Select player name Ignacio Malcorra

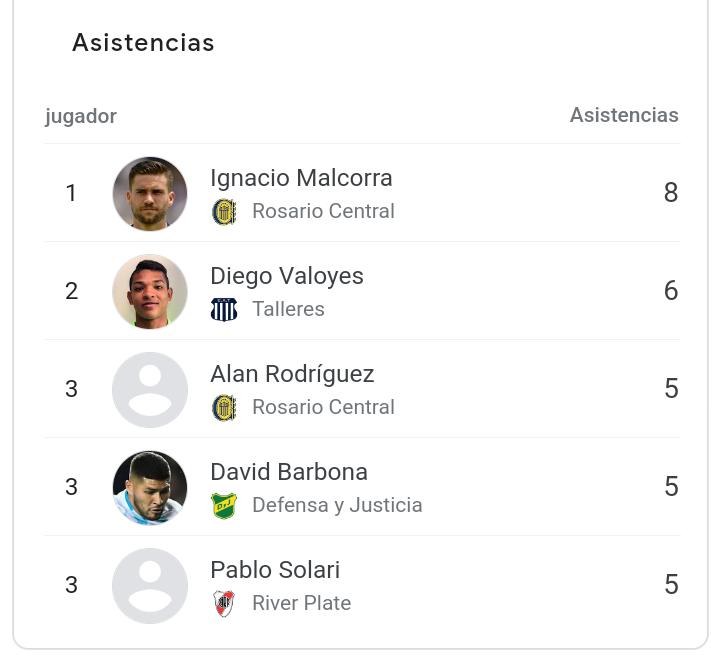(x=301, y=178)
